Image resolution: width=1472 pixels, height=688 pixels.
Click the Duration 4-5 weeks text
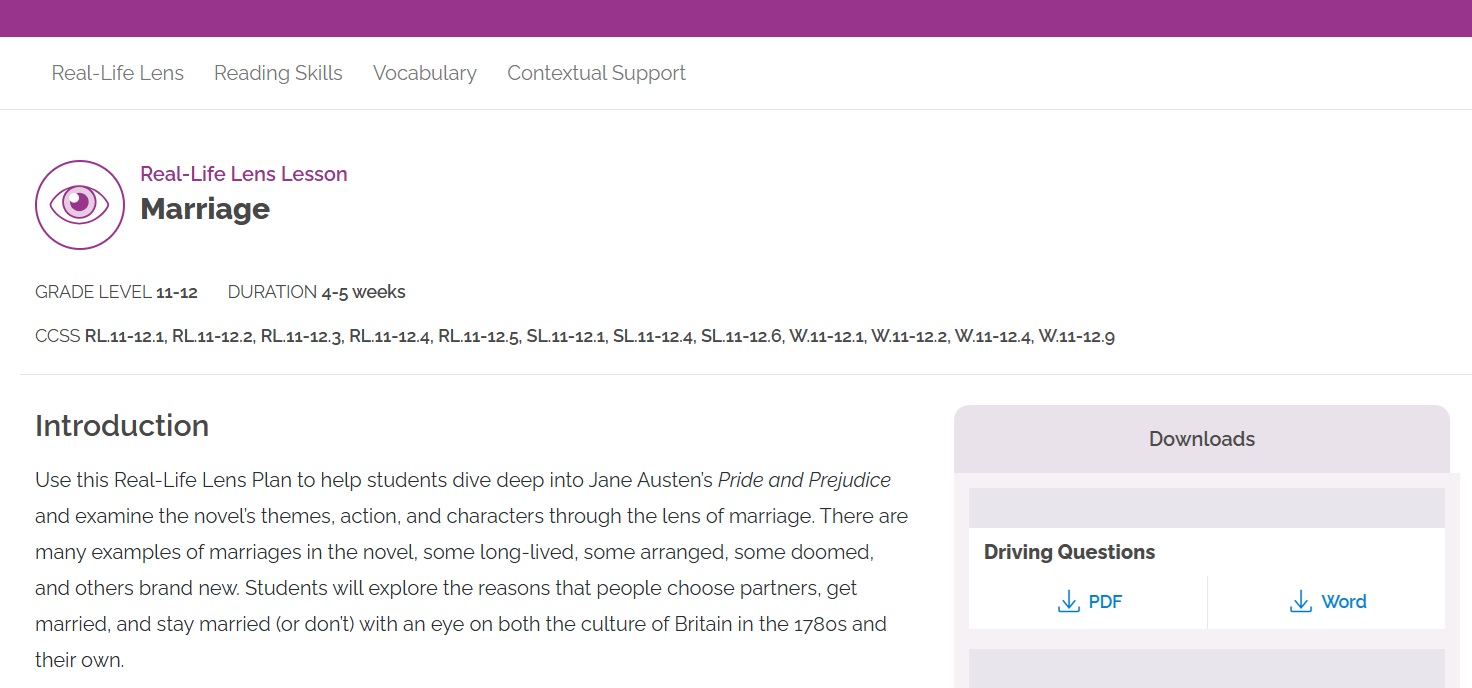tap(316, 292)
